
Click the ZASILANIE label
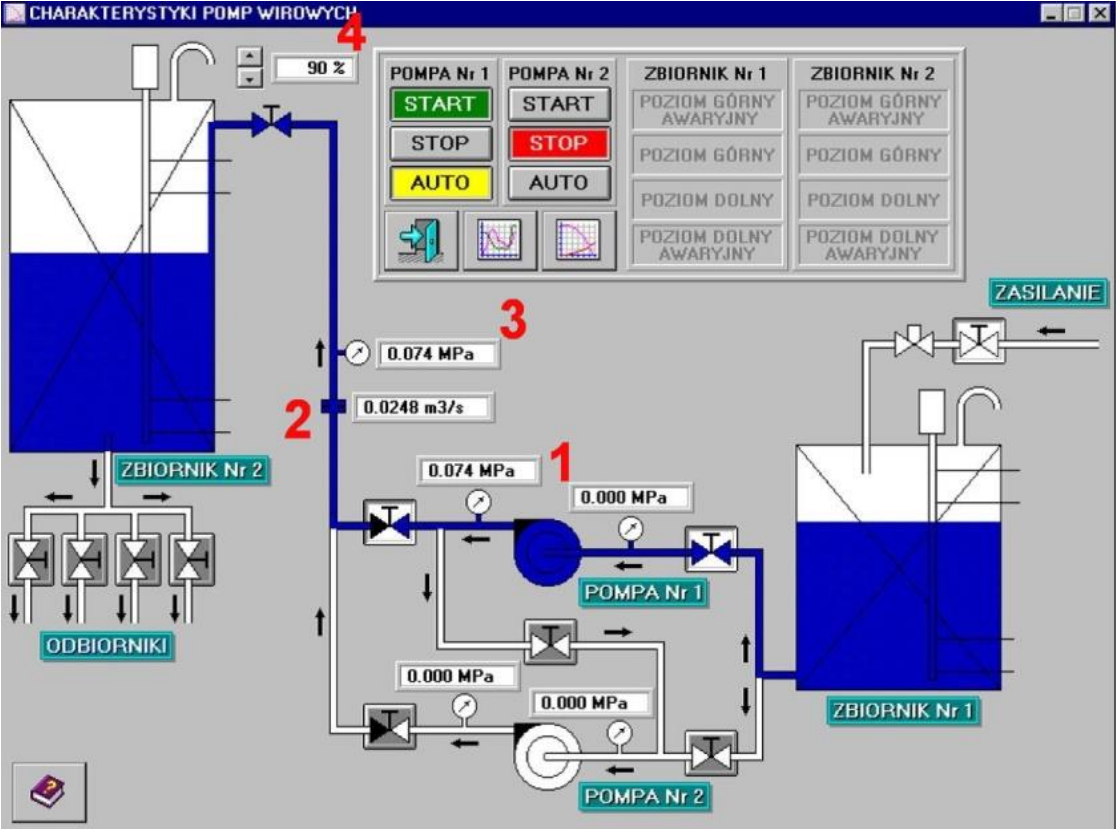[x=1048, y=292]
